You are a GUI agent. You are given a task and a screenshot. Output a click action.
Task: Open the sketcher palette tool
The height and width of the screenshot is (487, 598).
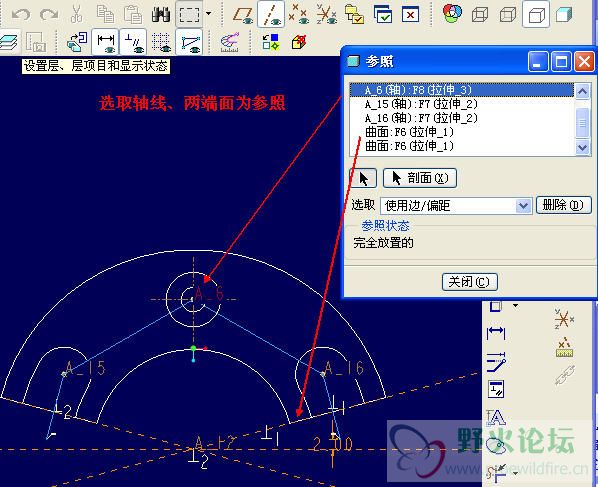[496, 445]
